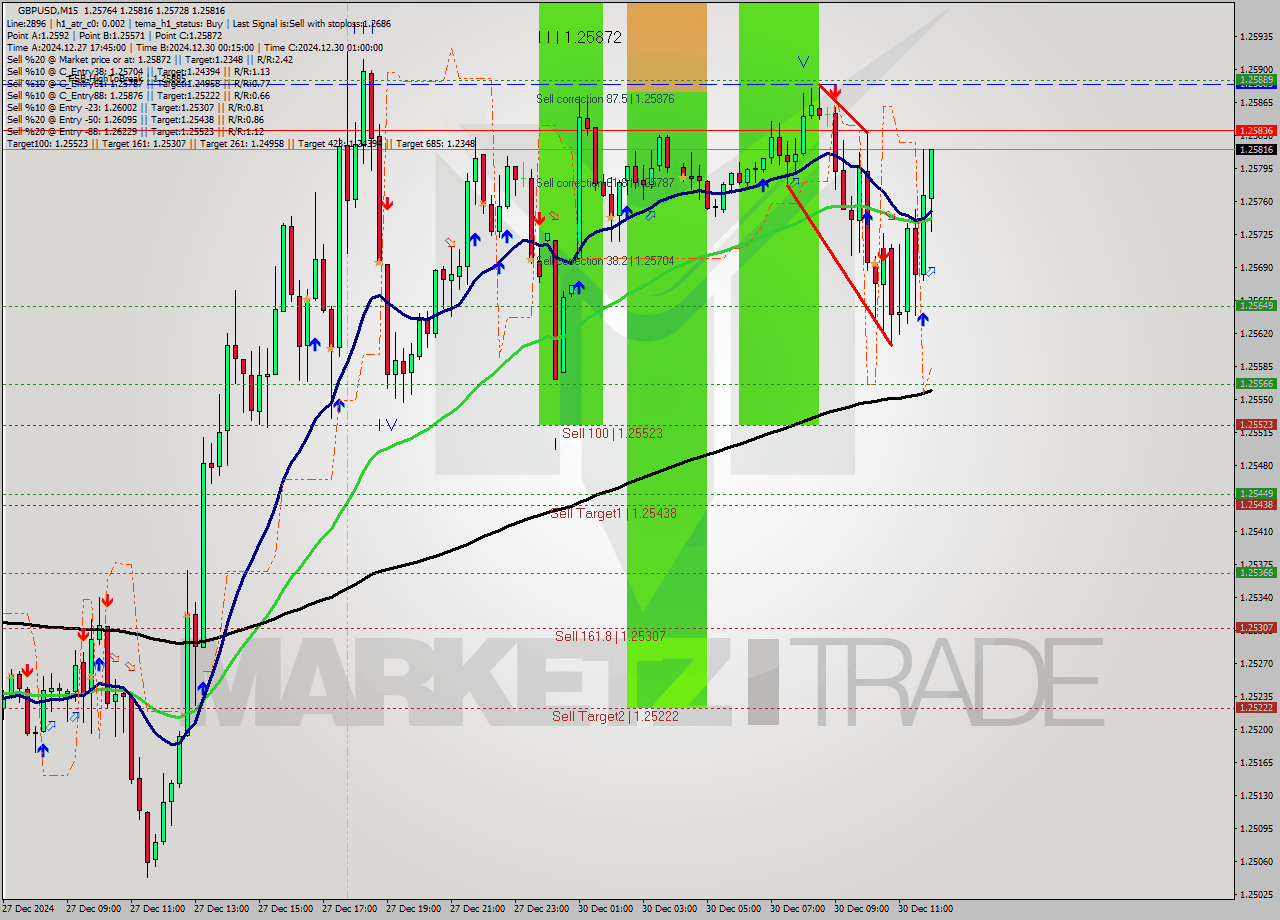Screen dimensions: 1280x920
Task: Click the 1.25270 price axis tick
Action: (x=1256, y=663)
